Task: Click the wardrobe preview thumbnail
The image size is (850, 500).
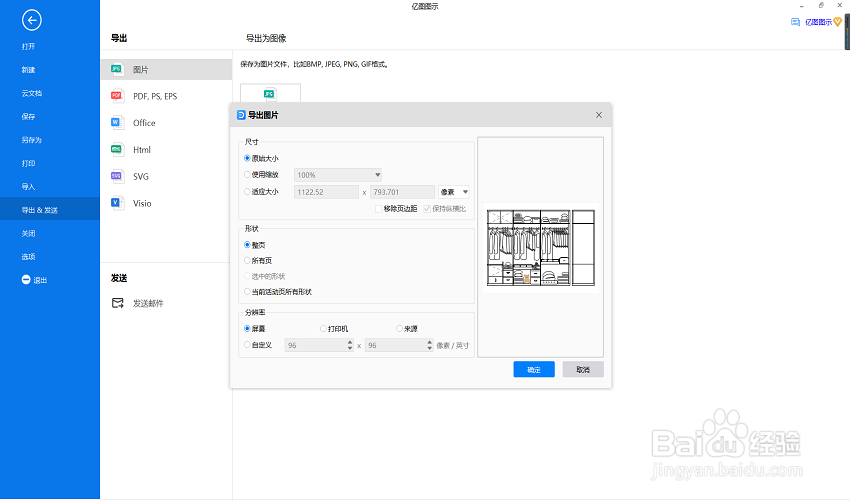Action: click(540, 248)
